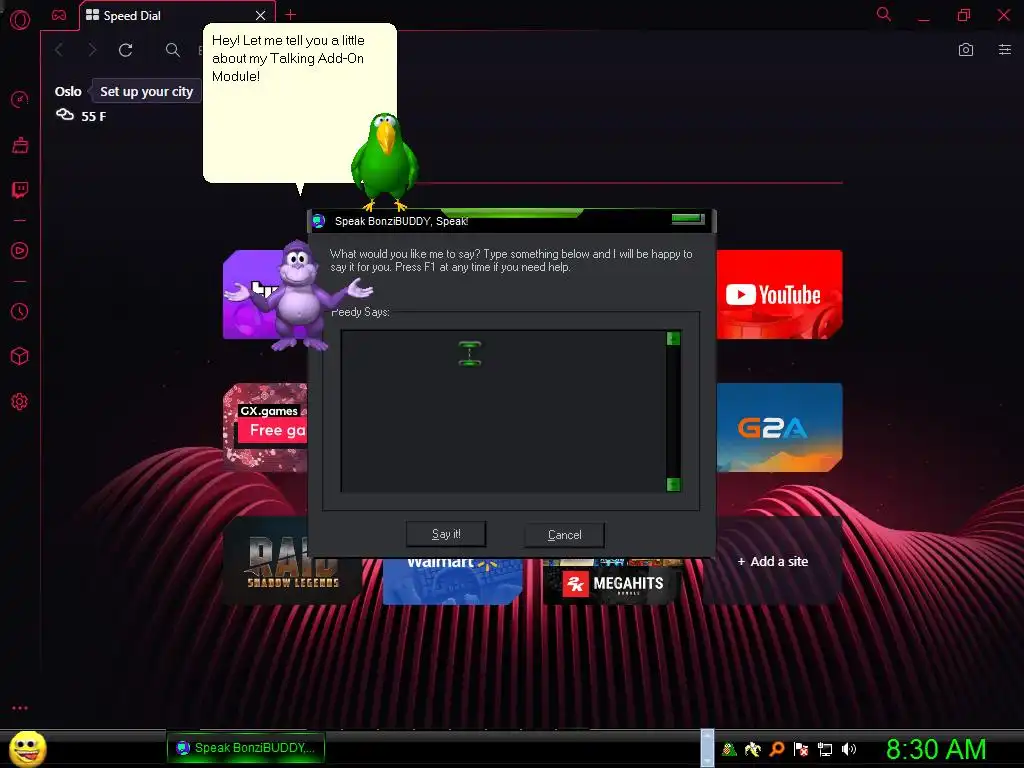Click the Say it! button

446,534
